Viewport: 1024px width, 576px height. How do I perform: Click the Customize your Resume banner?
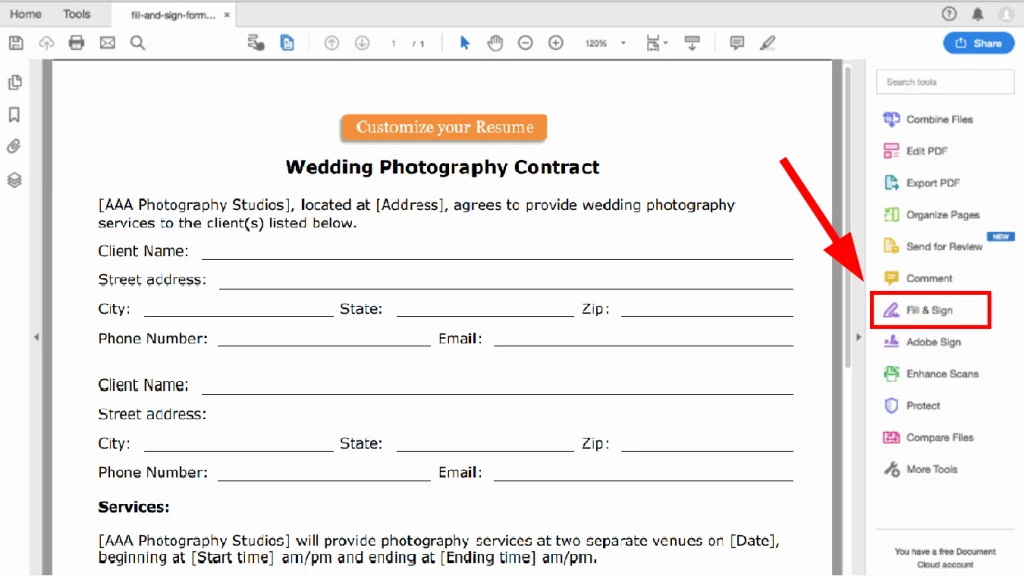(x=443, y=127)
